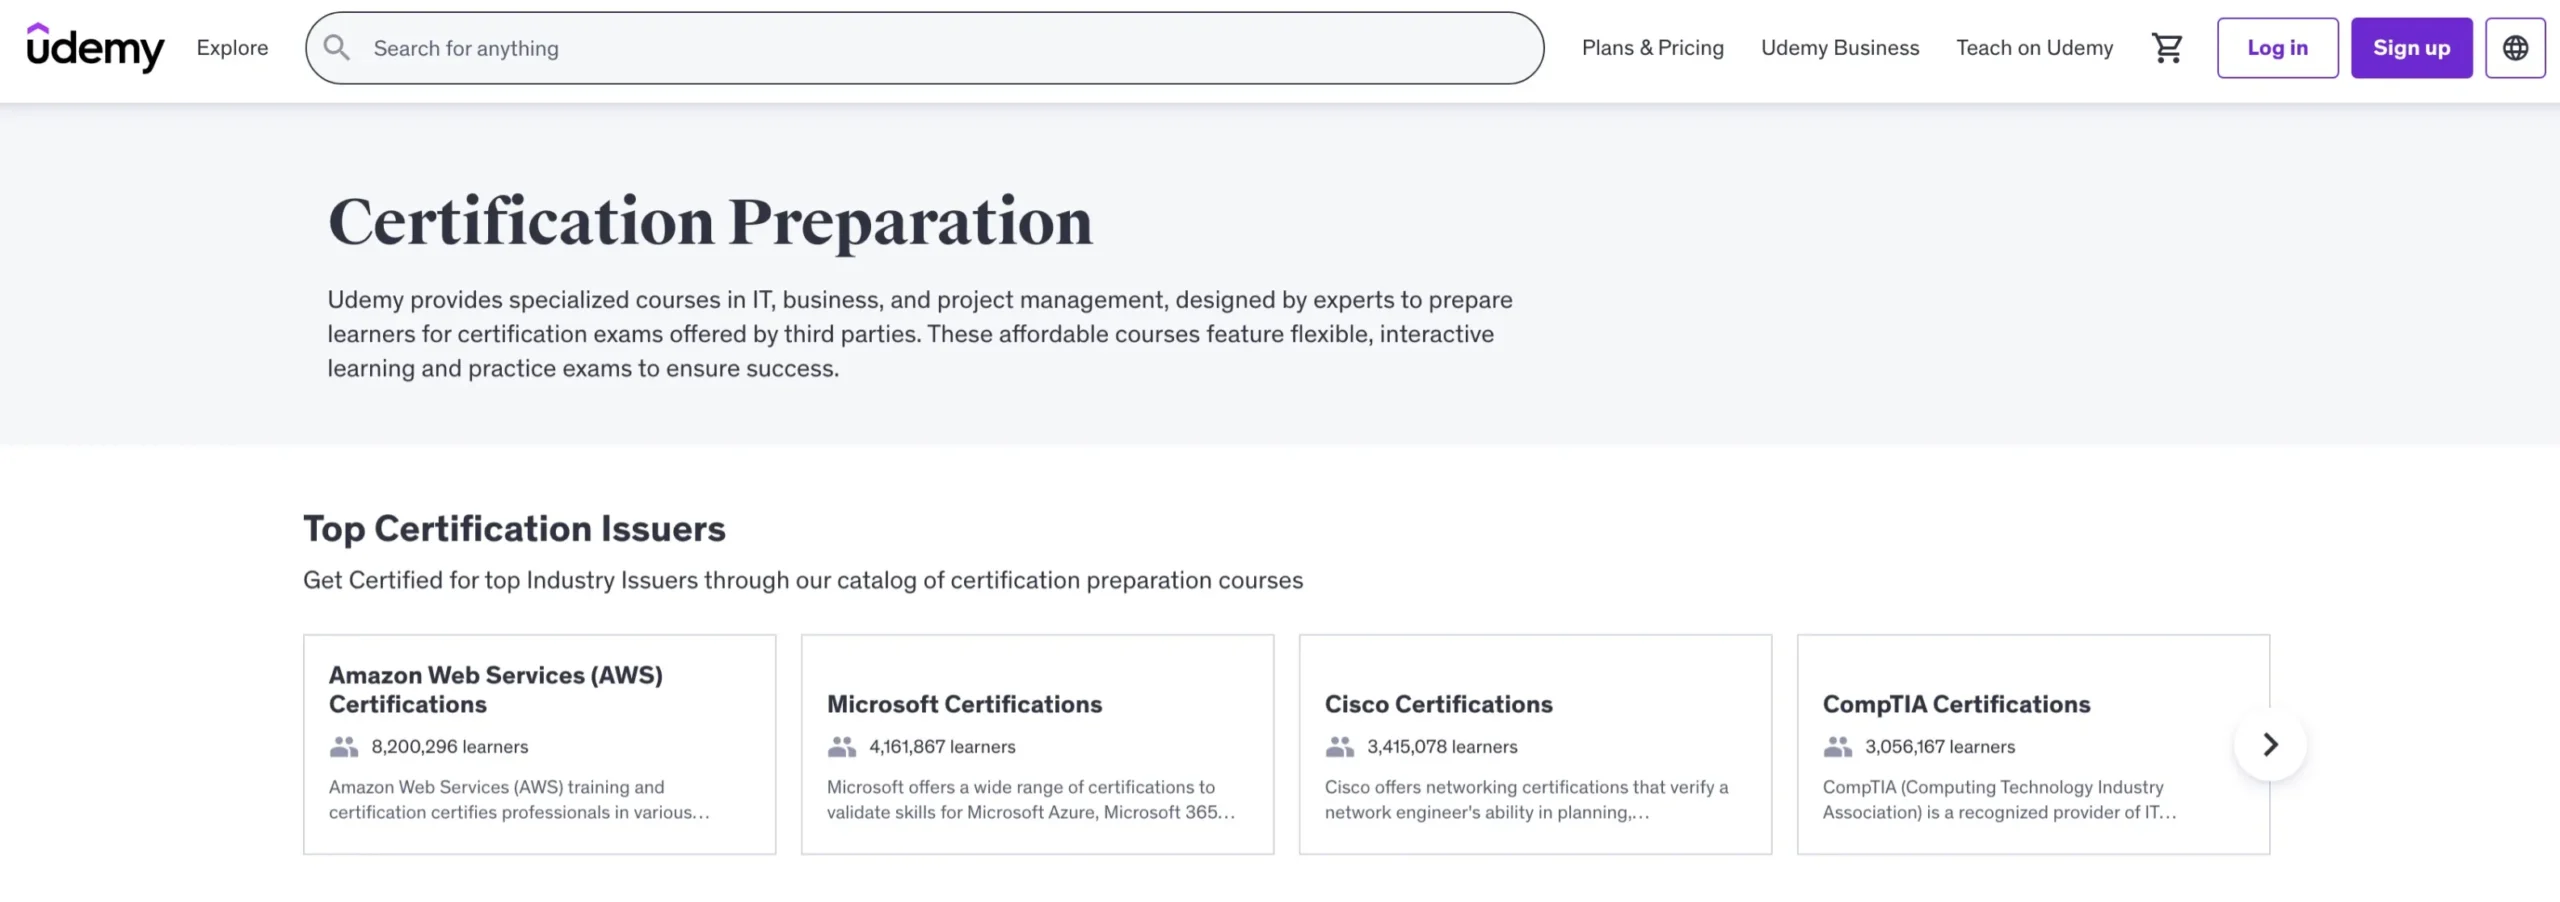Open Plans & Pricing
The image size is (2560, 902).
click(1652, 47)
